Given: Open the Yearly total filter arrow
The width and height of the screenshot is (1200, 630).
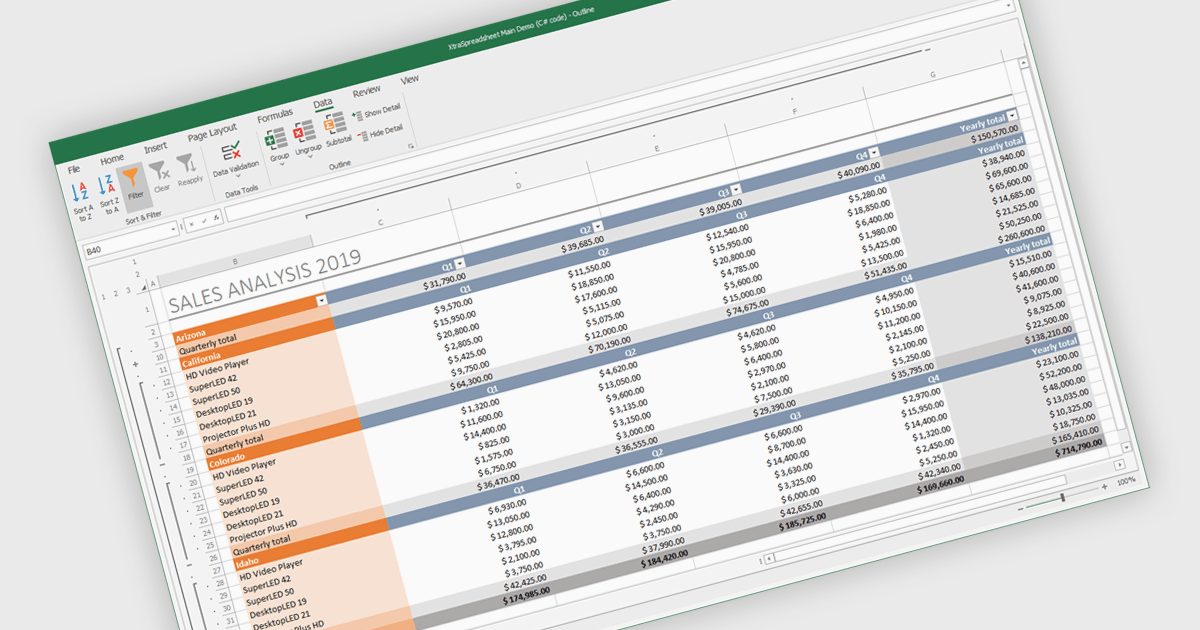Looking at the screenshot, I should pos(1012,116).
